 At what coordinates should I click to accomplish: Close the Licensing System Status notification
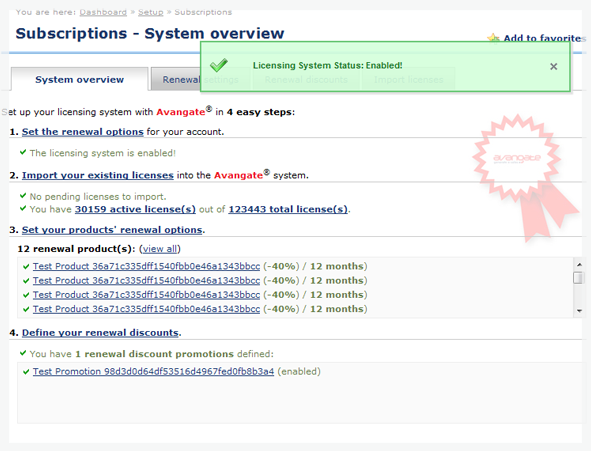tap(553, 67)
